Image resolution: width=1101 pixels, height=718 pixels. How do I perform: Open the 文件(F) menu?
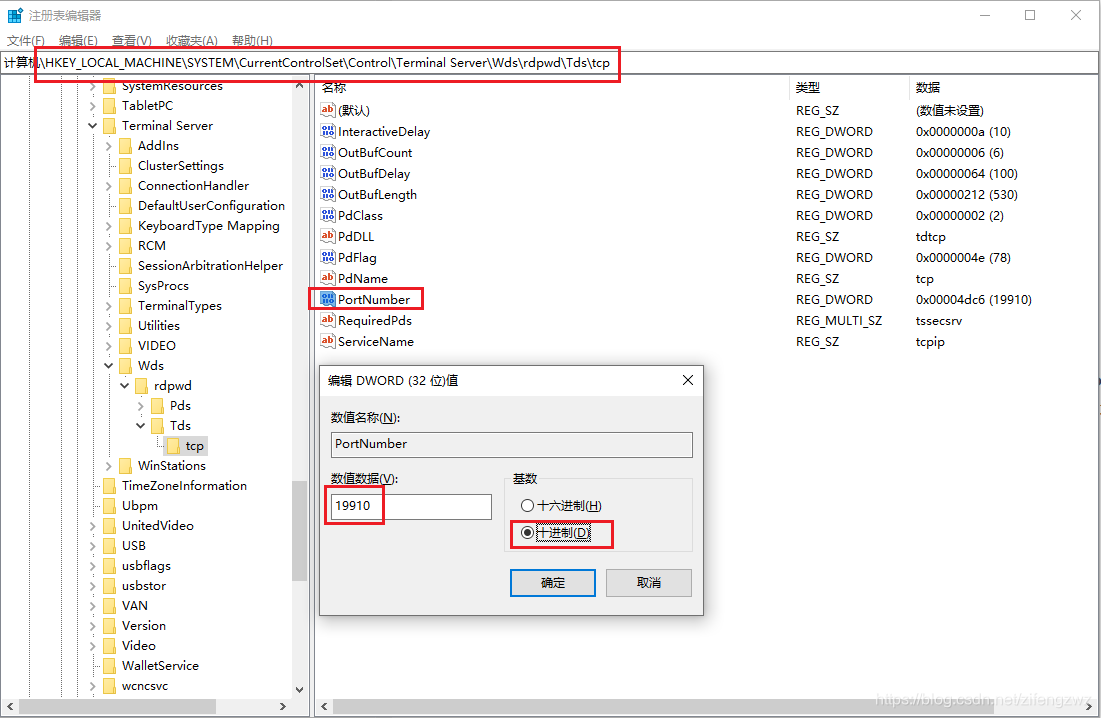coord(26,41)
